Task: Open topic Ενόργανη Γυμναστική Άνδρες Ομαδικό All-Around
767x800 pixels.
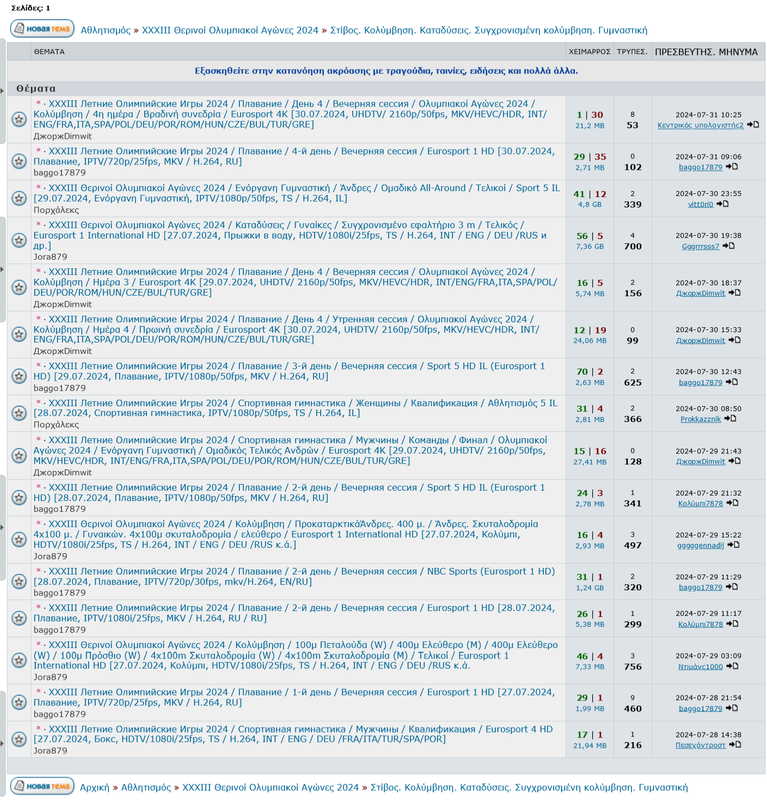Action: click(x=296, y=193)
